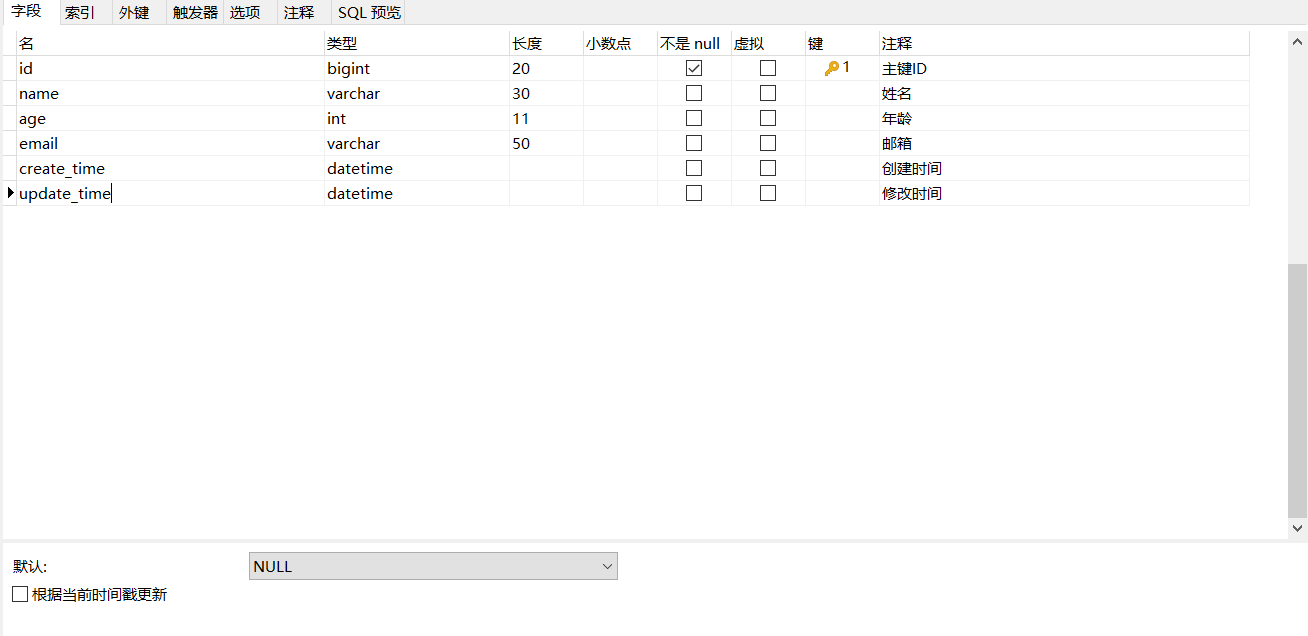
Task: Click the 不是 null column header
Action: pos(695,43)
